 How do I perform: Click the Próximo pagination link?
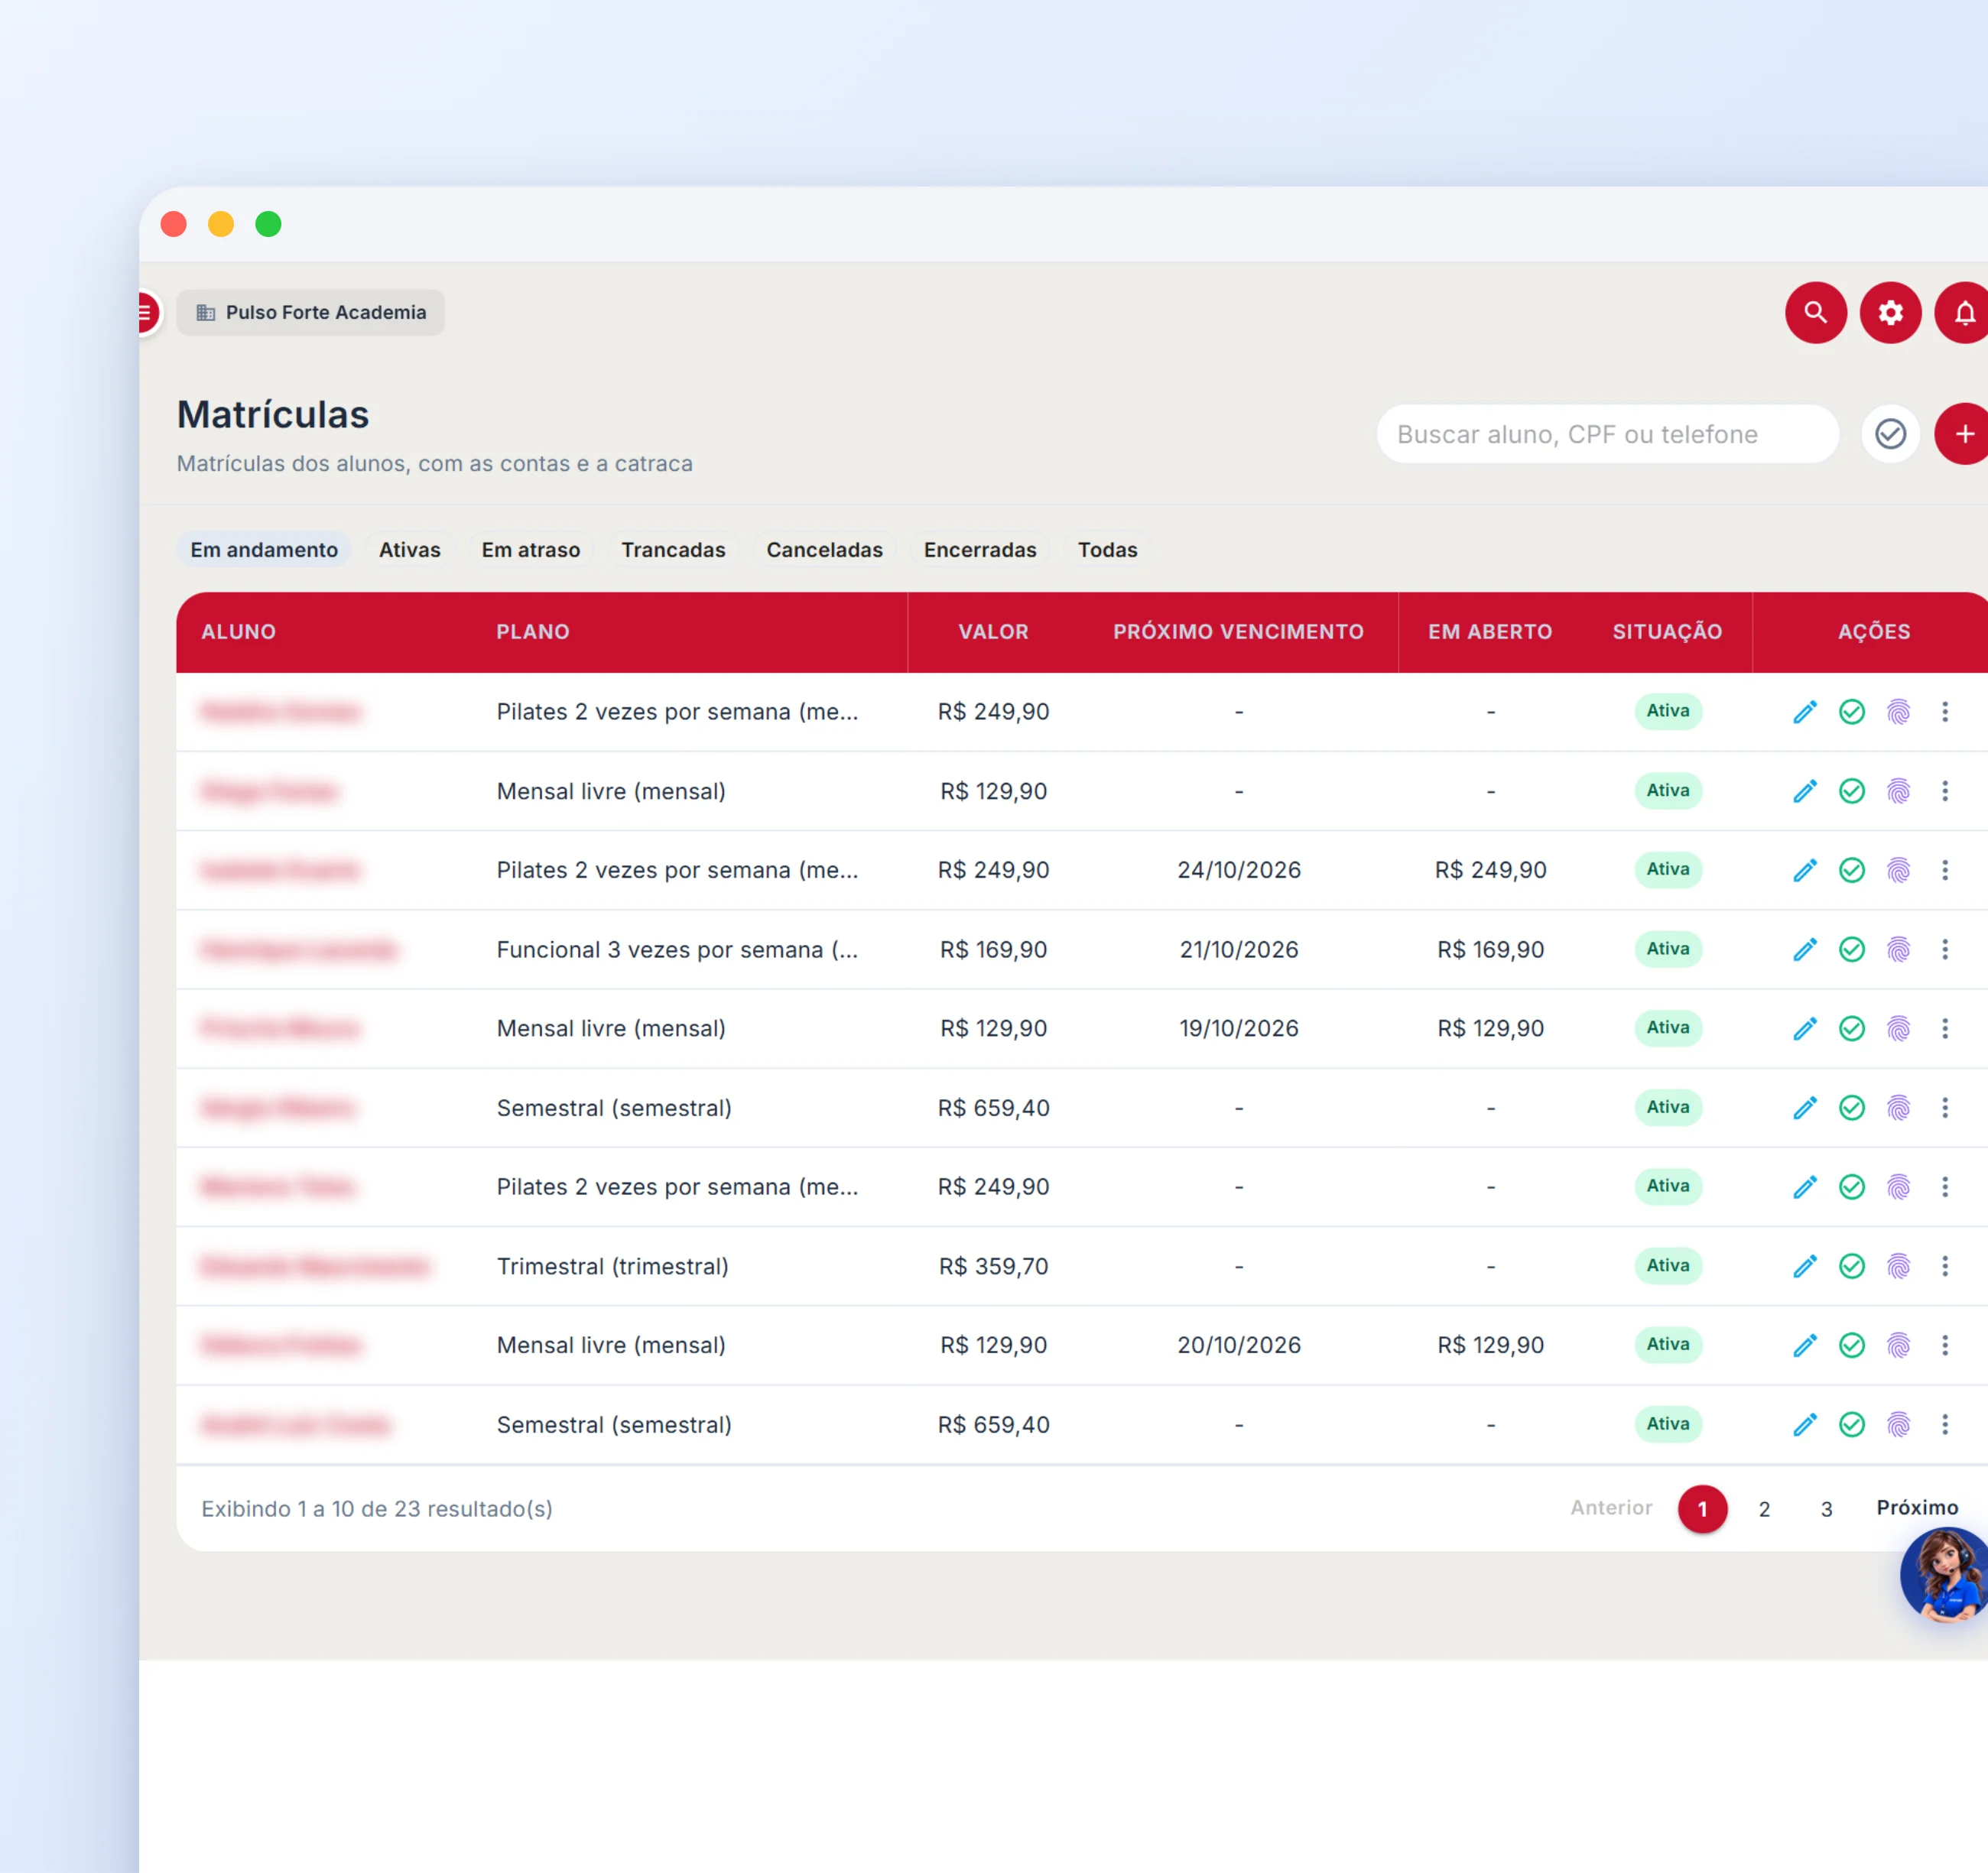pyautogui.click(x=1917, y=1508)
